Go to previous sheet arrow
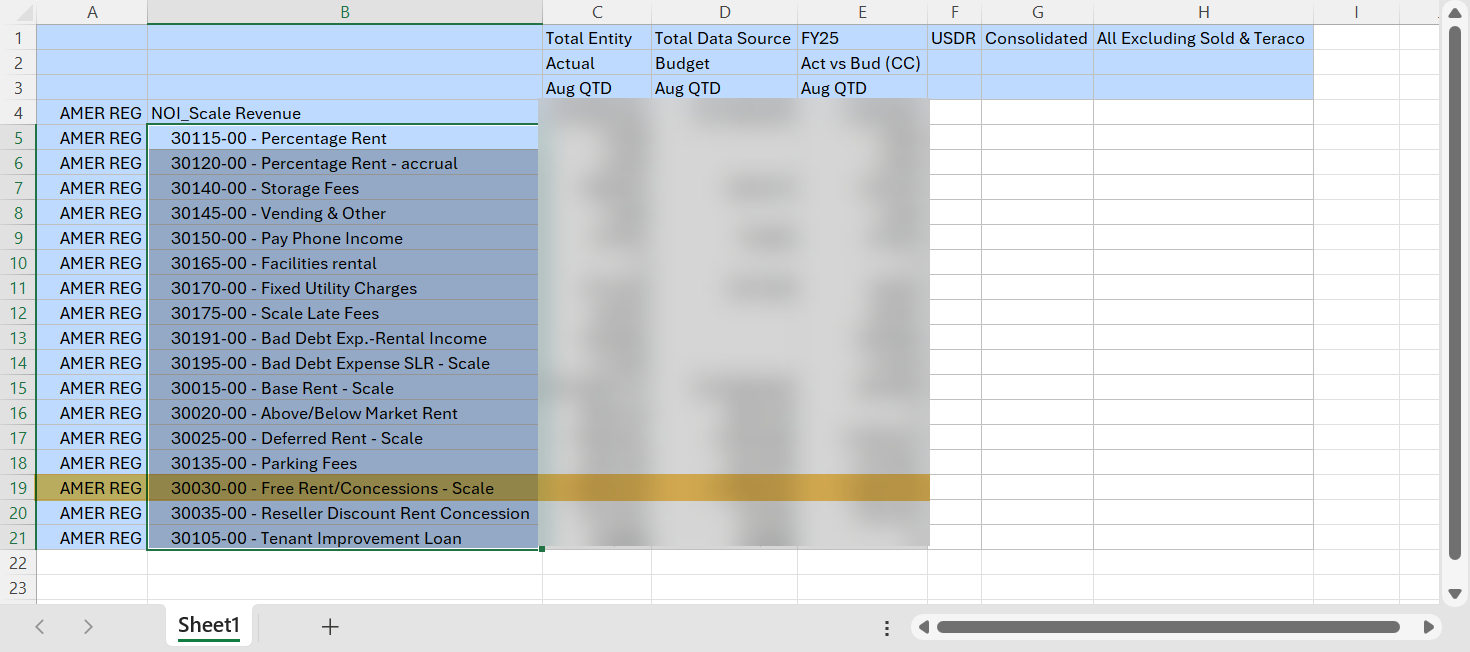The height and width of the screenshot is (652, 1470). [x=40, y=627]
